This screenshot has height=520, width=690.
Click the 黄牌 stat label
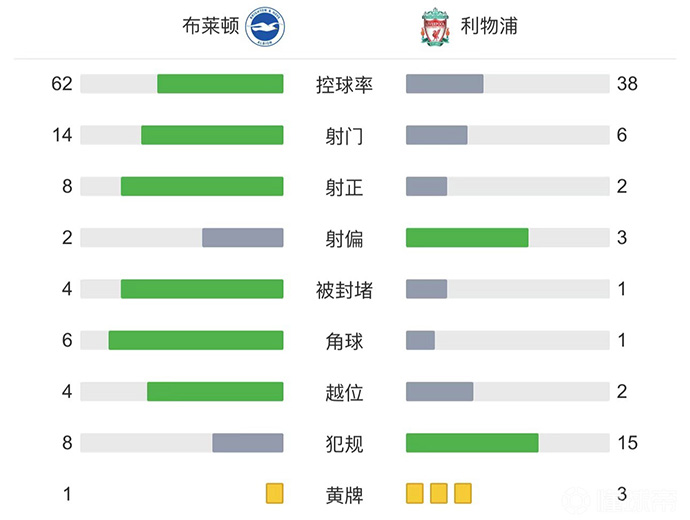[x=344, y=494]
